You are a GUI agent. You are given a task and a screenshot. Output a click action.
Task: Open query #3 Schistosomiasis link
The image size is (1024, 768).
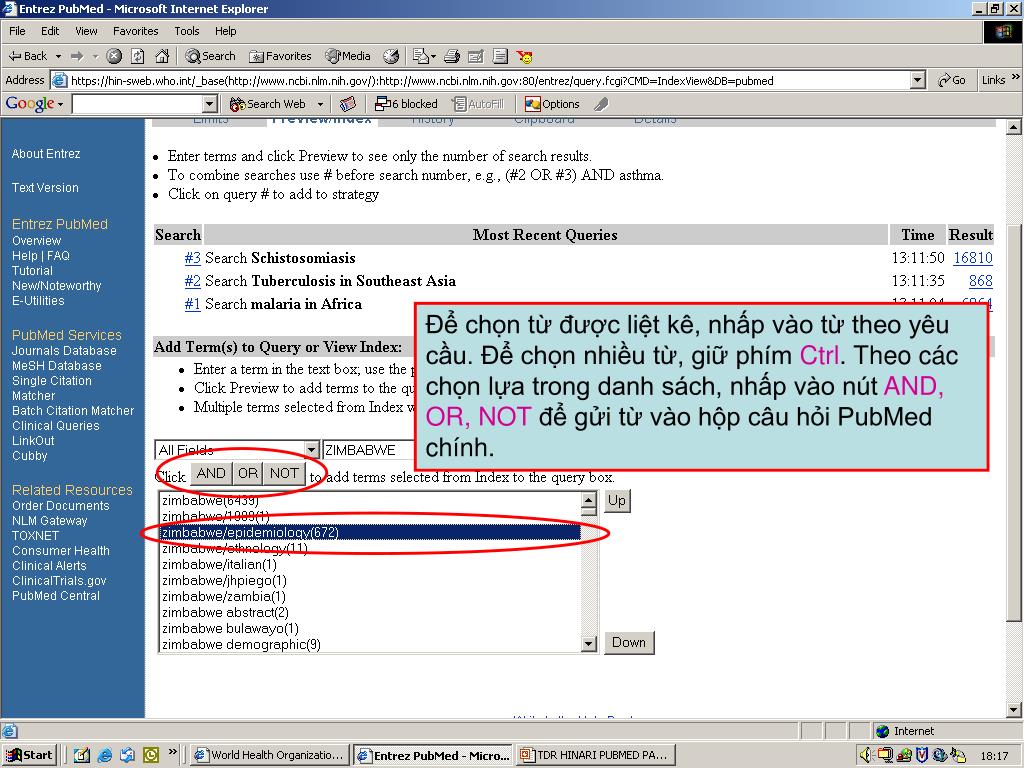pos(192,258)
